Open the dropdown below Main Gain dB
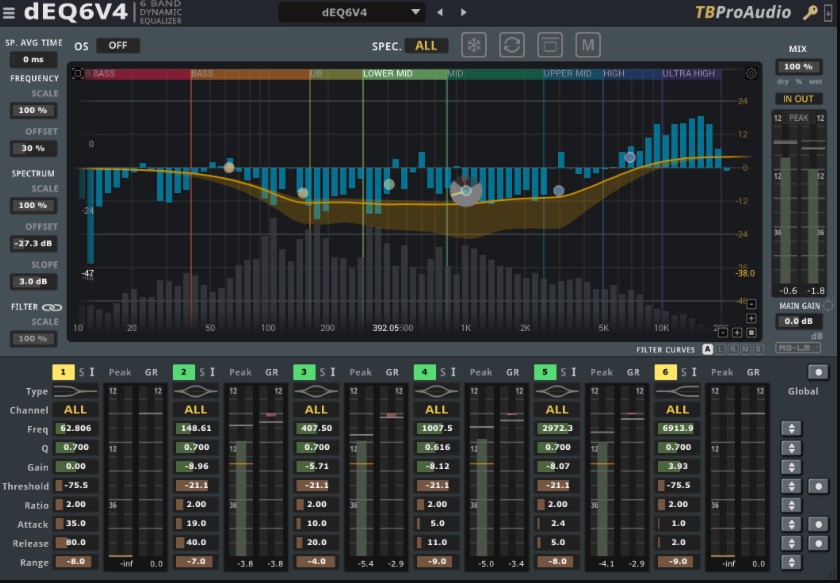This screenshot has height=583, width=840. coord(798,348)
